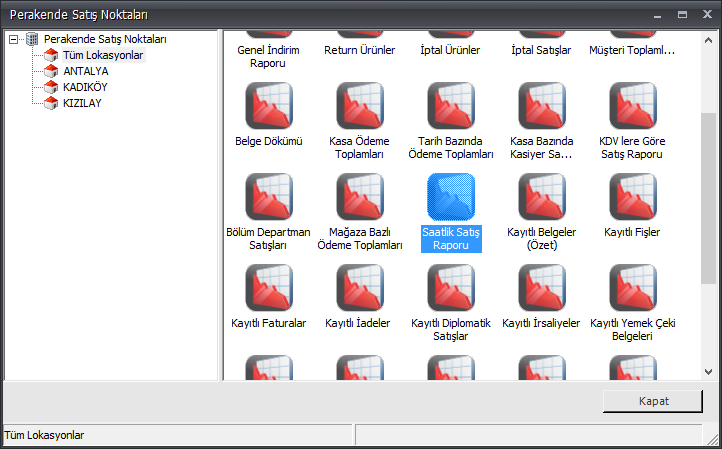Collapse the Perakende Satış Noktaları tree root
This screenshot has height=449, width=722.
14,39
